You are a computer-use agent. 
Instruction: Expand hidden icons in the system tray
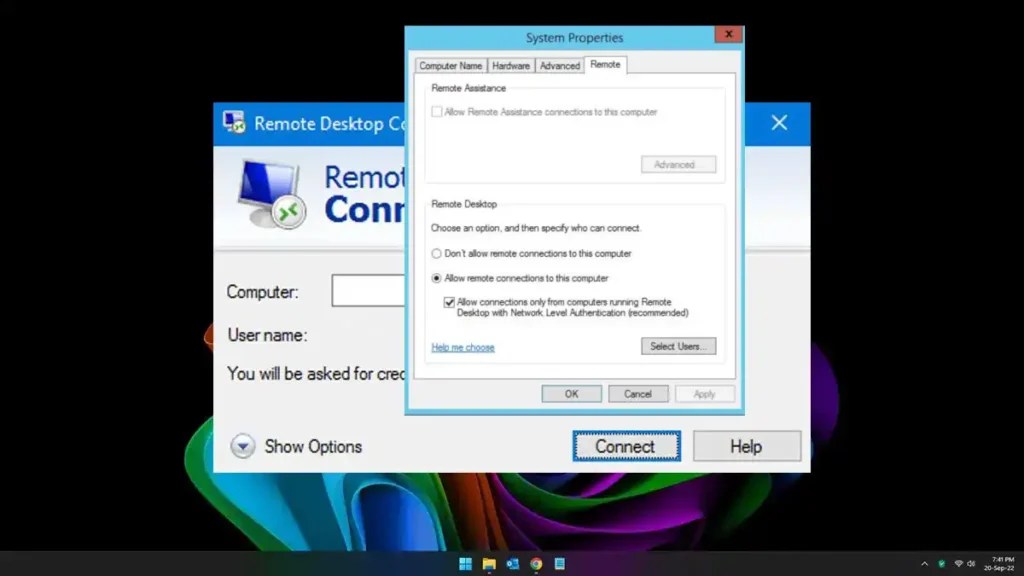(925, 563)
